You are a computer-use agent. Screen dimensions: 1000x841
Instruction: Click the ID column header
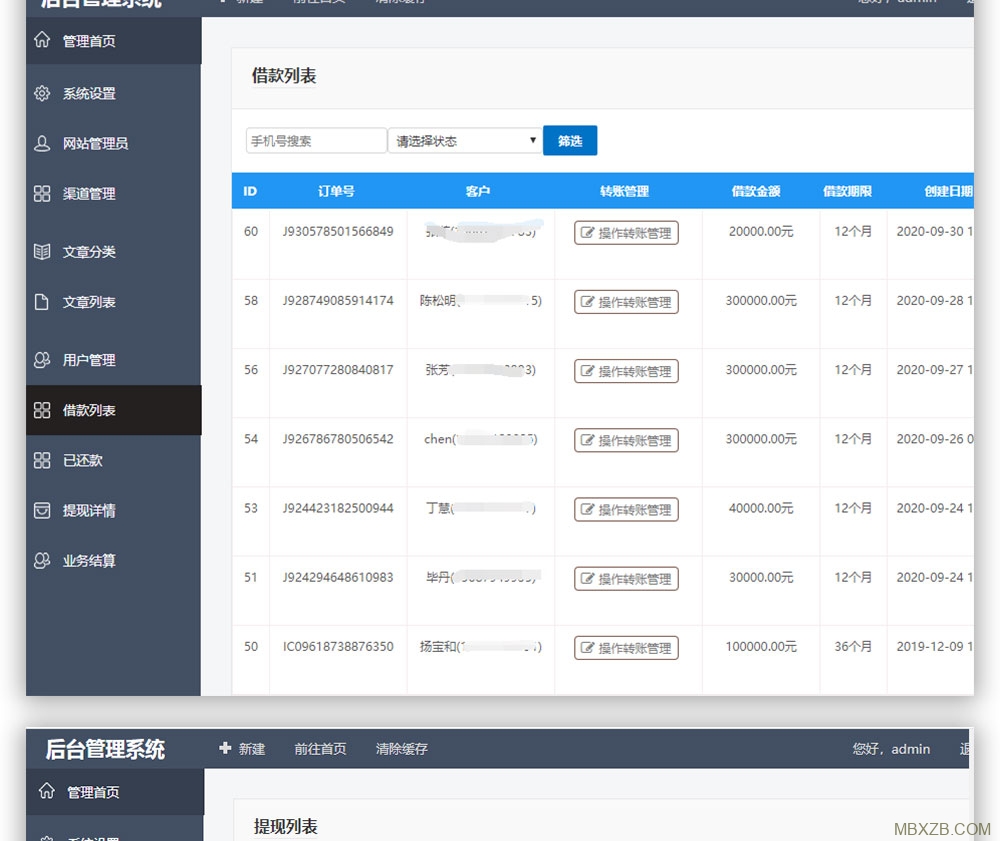click(x=250, y=191)
